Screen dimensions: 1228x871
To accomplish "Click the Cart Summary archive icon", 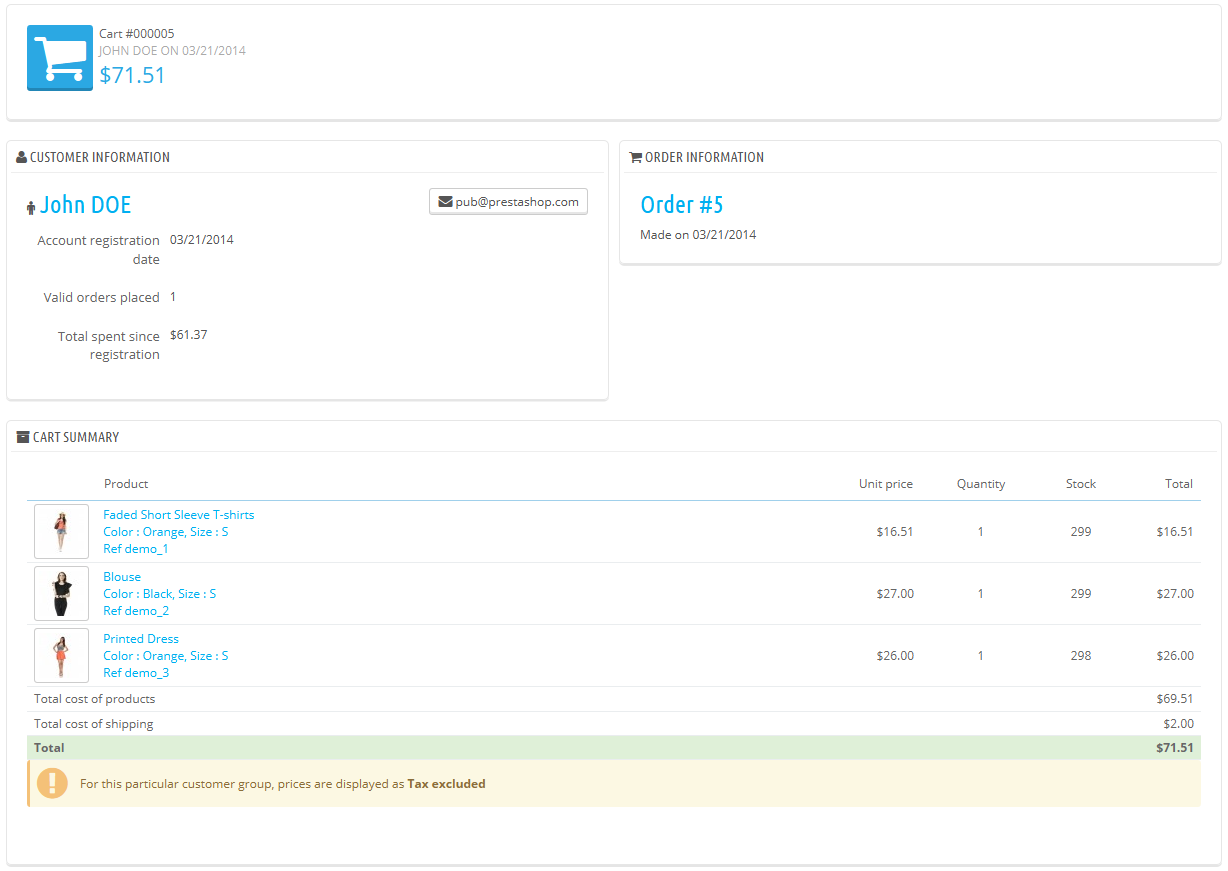I will click(x=23, y=437).
